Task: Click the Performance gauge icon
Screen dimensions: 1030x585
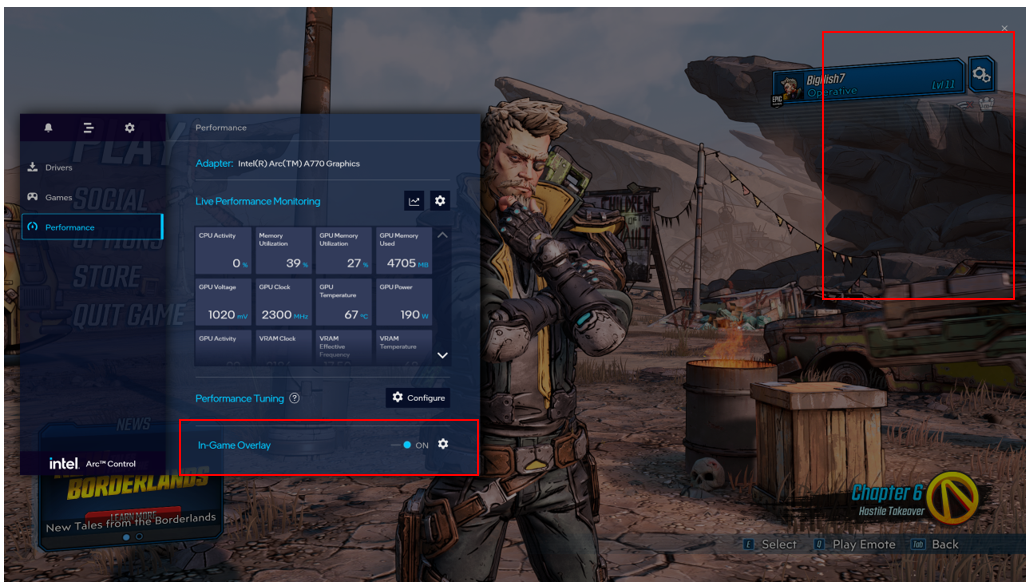Action: pyautogui.click(x=32, y=226)
